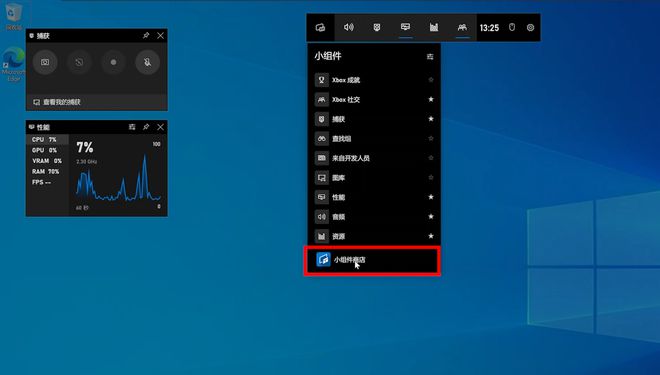The image size is (660, 375).
Task: Open Game Bar settings gear
Action: pyautogui.click(x=530, y=27)
